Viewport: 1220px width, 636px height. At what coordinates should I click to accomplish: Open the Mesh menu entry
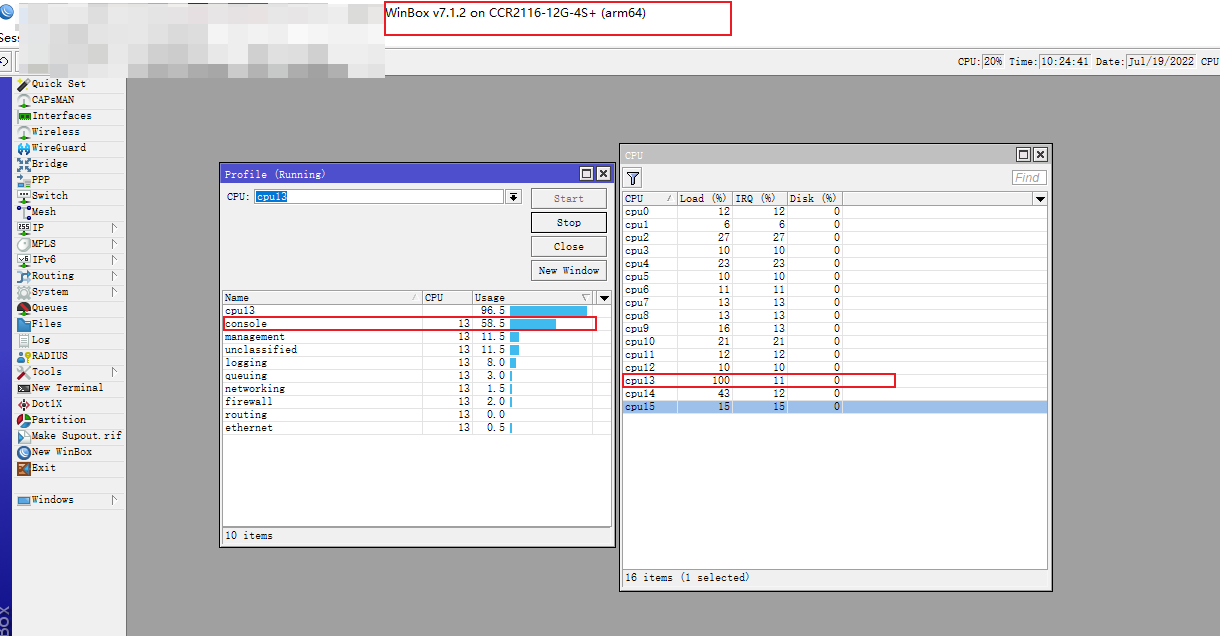point(43,212)
